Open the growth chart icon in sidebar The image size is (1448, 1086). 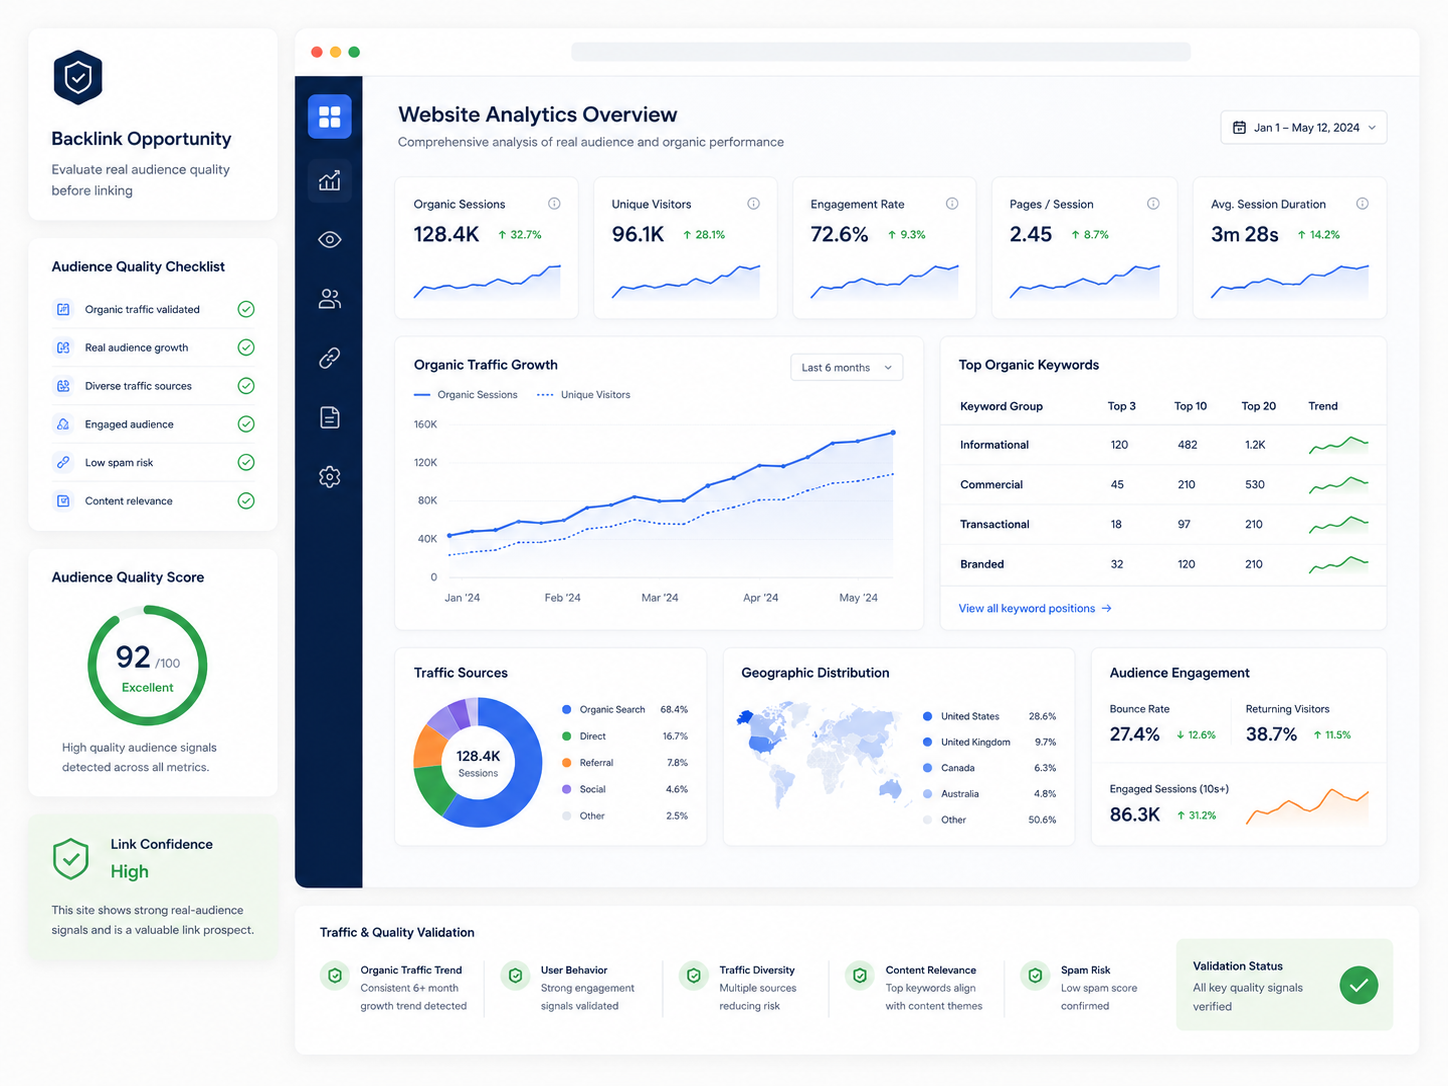(329, 181)
